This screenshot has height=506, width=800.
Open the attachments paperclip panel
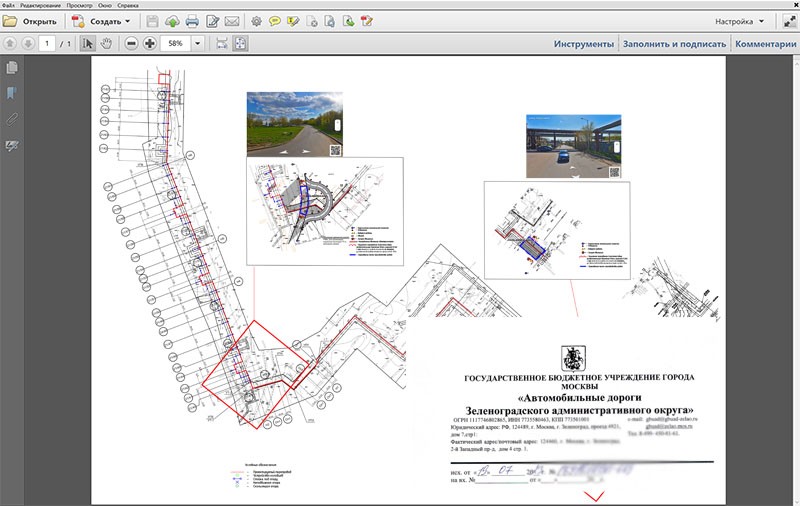click(x=12, y=120)
